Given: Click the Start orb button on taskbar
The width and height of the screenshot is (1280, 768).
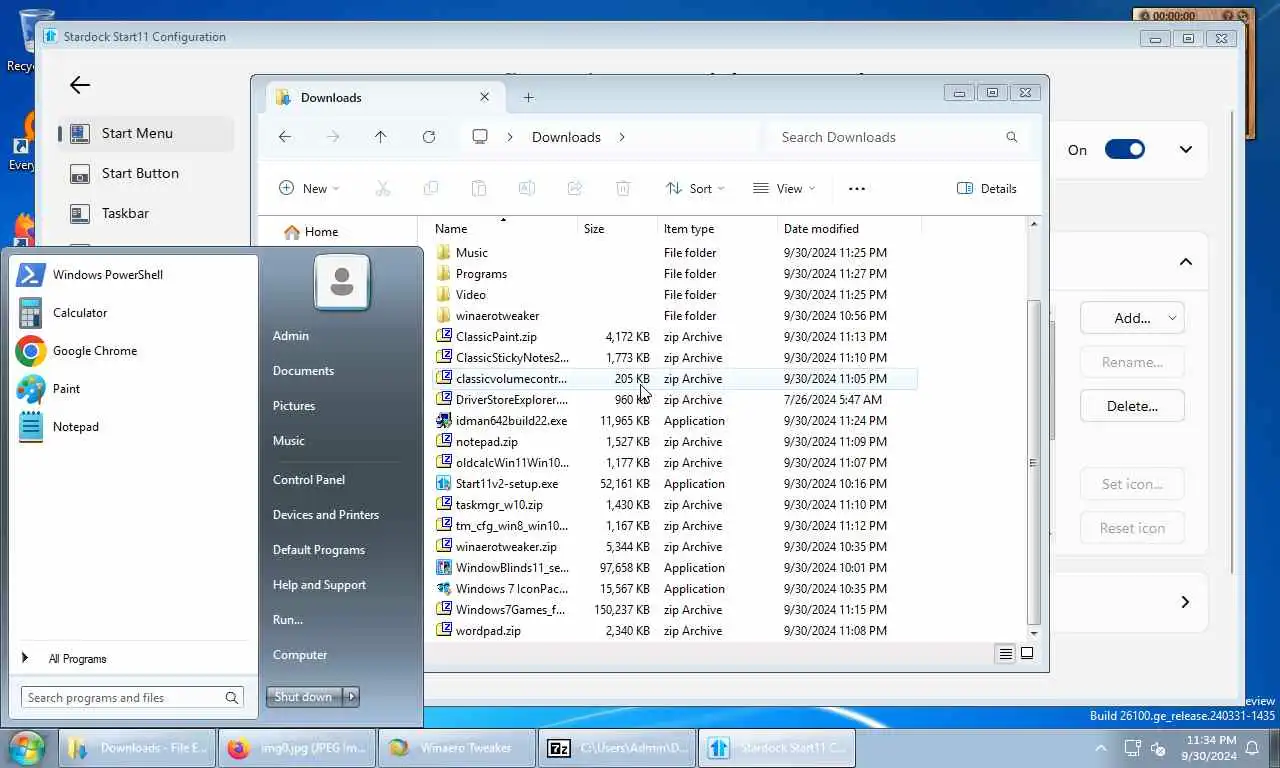Looking at the screenshot, I should [x=26, y=748].
